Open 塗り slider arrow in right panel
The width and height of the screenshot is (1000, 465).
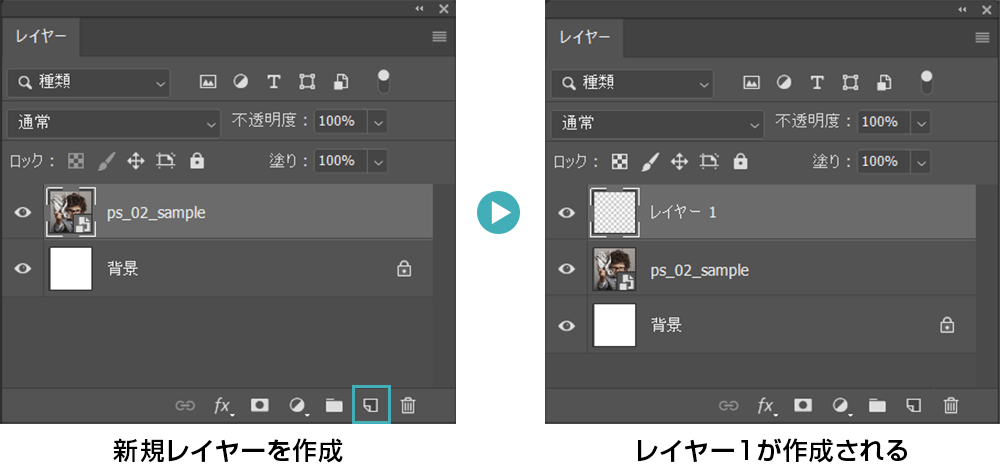922,161
